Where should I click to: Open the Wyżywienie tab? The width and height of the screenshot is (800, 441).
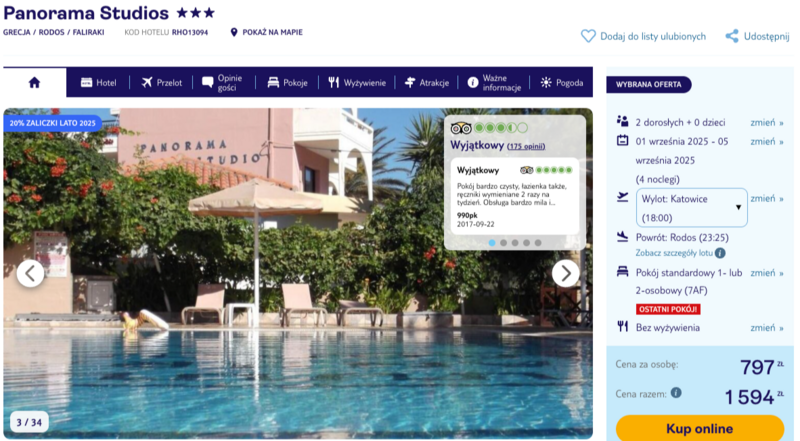point(357,82)
